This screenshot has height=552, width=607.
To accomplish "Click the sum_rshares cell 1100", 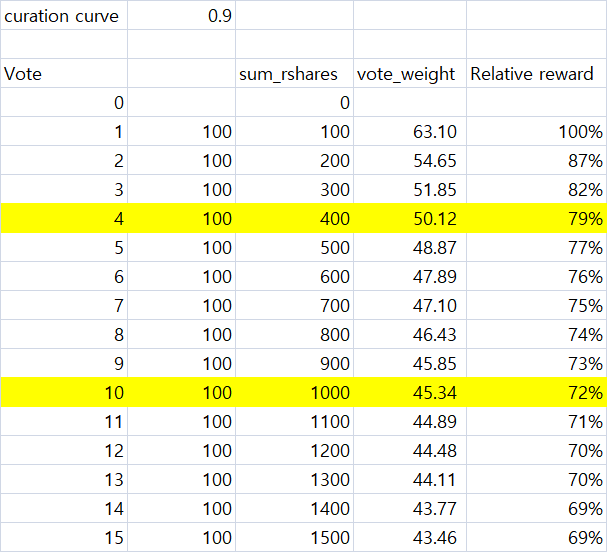I will click(294, 422).
